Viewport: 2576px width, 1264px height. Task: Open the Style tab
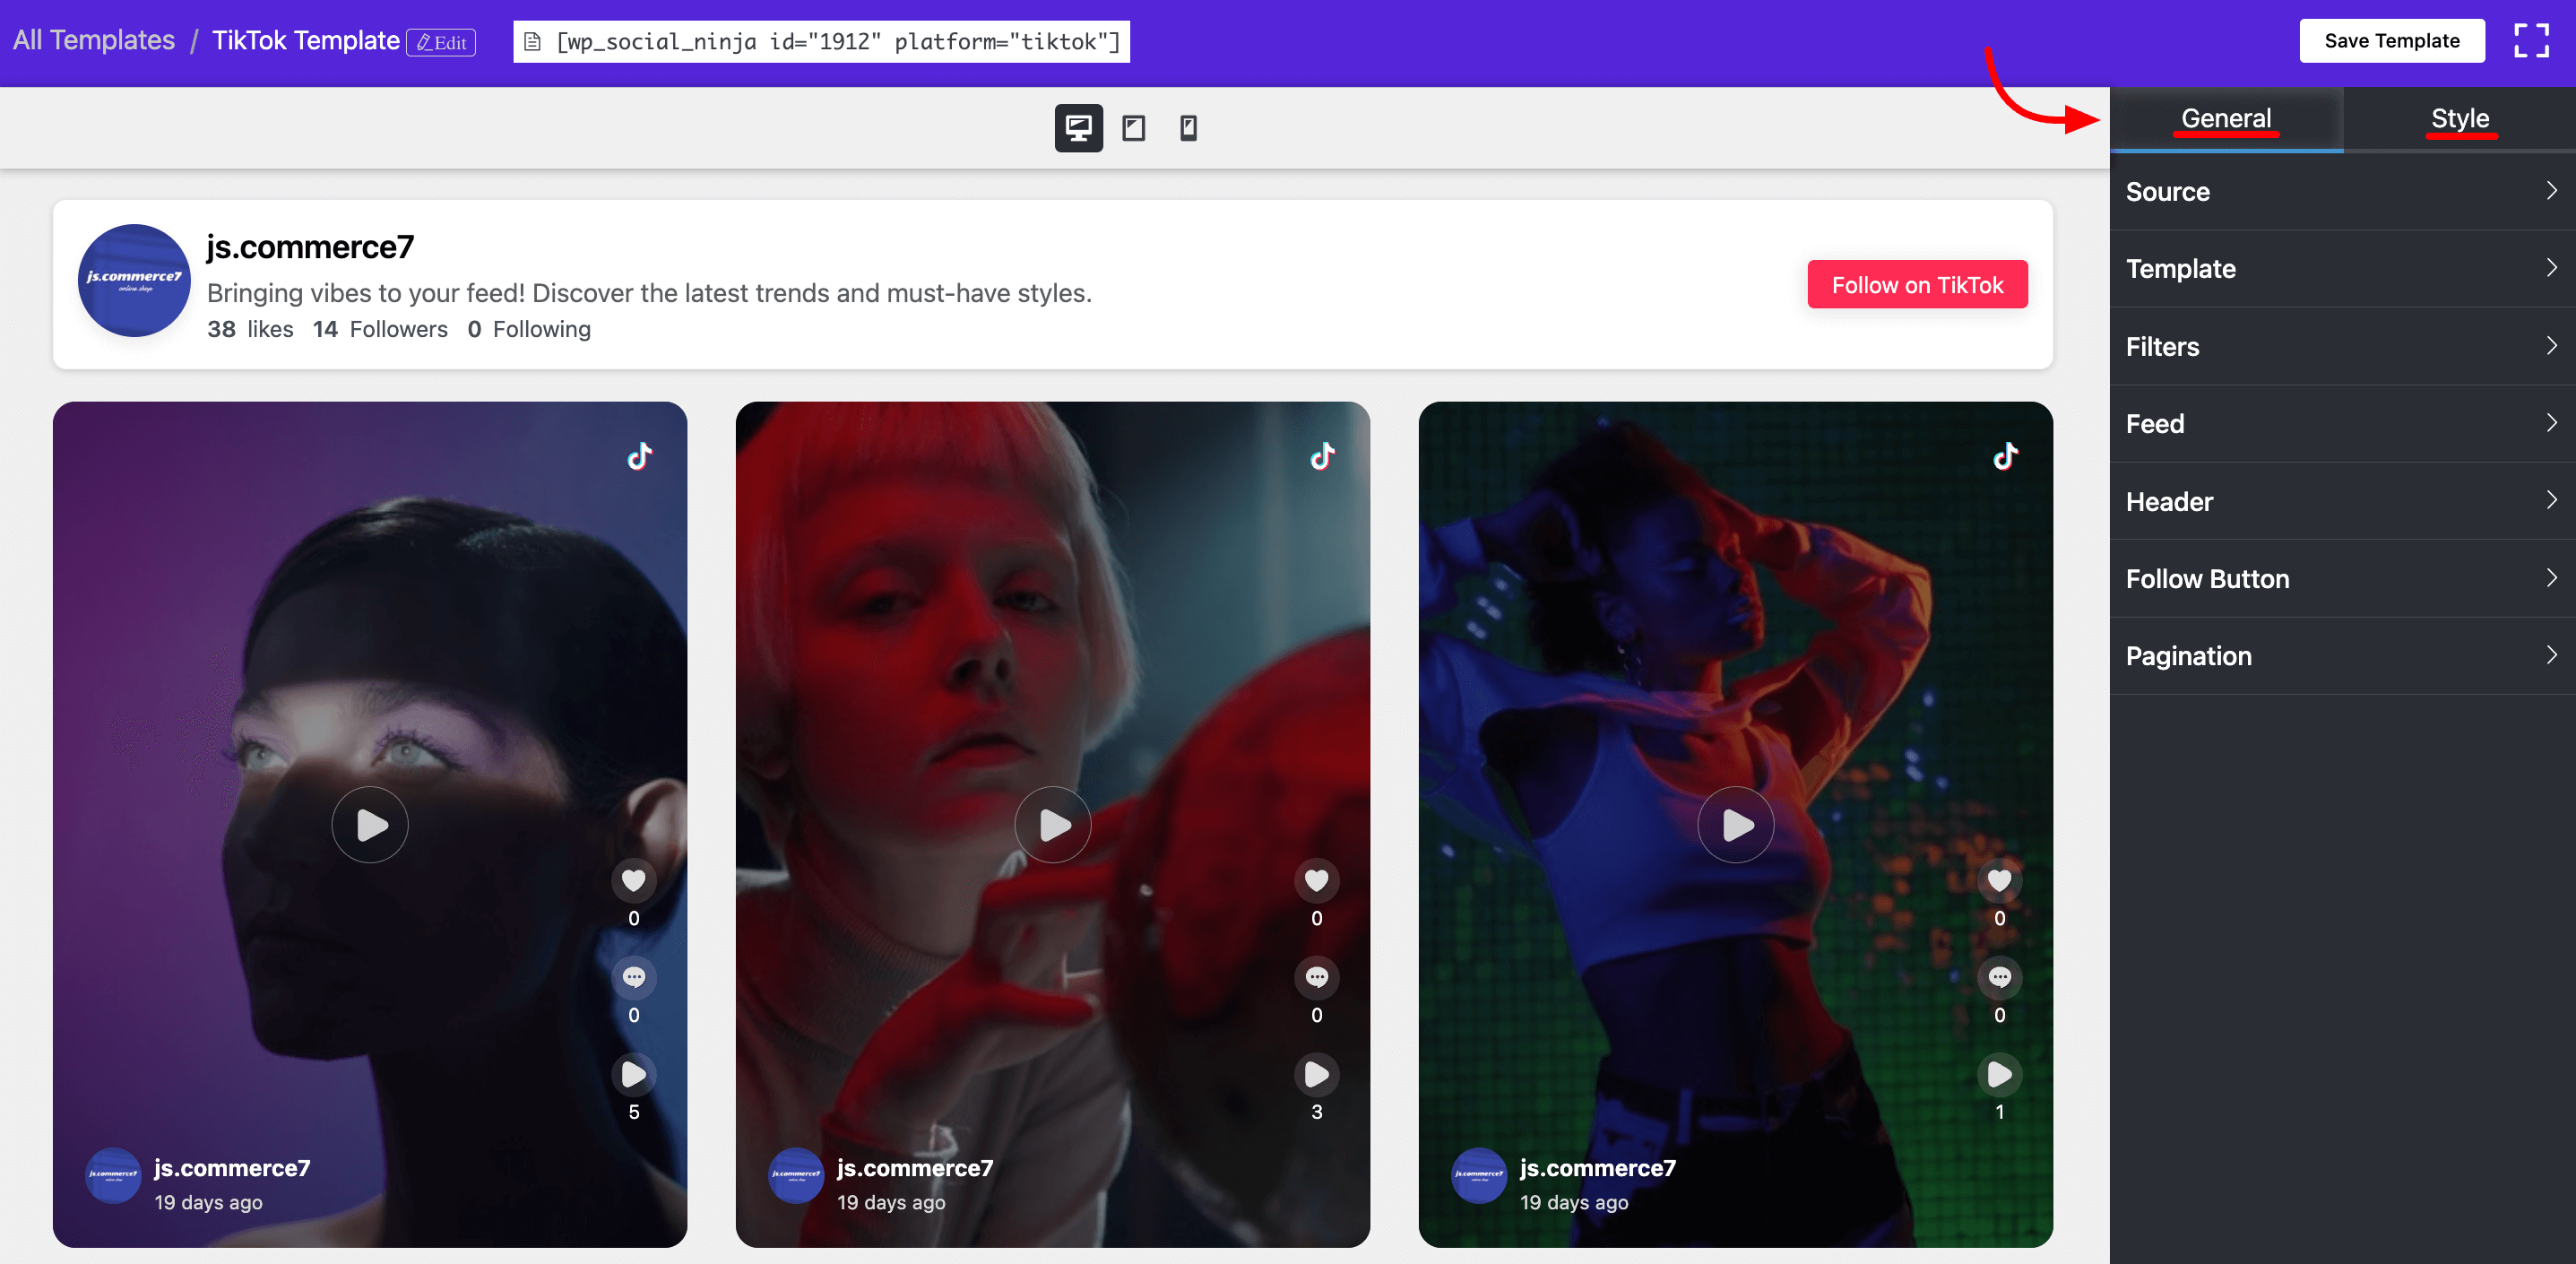[x=2460, y=119]
